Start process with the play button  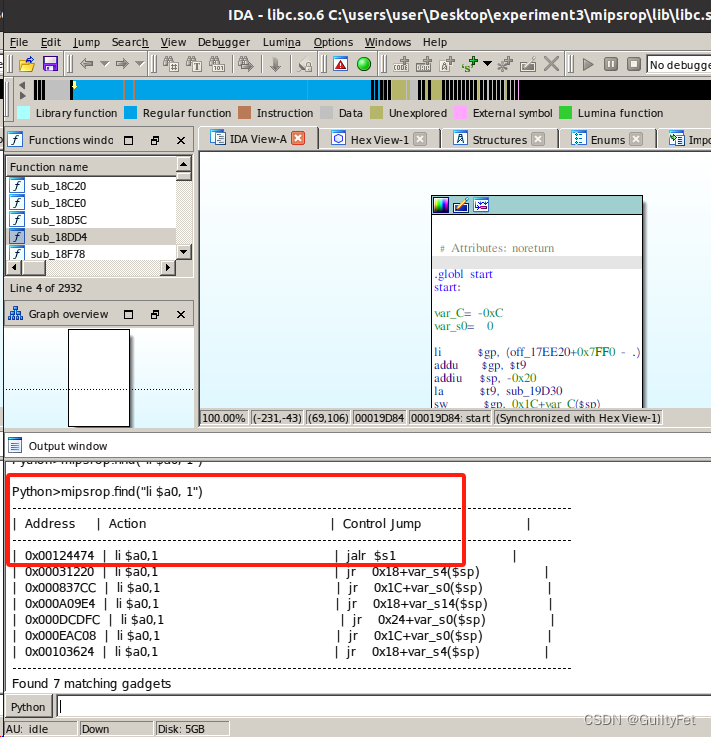coord(587,64)
